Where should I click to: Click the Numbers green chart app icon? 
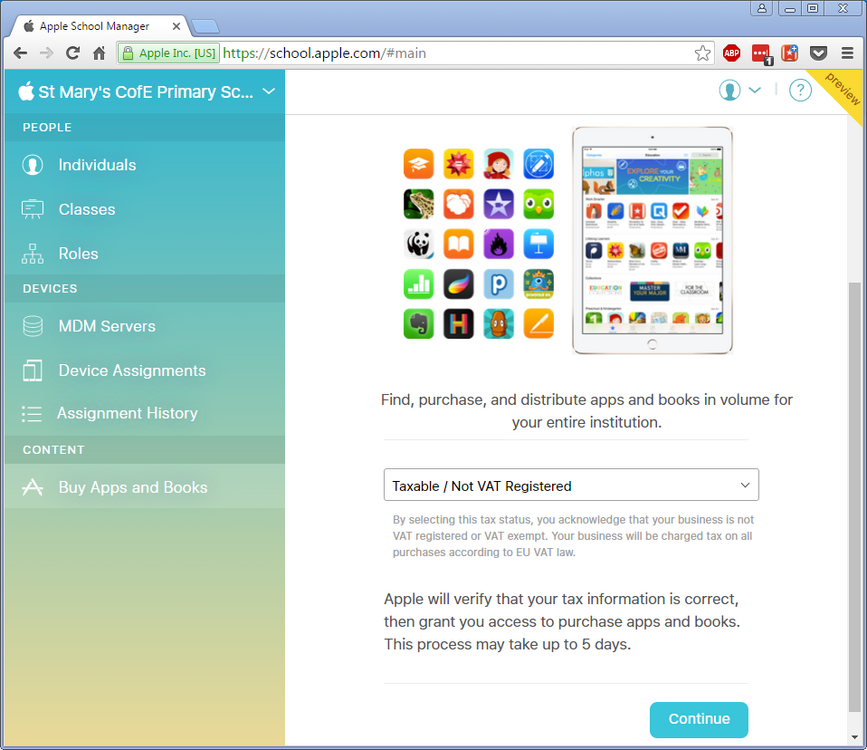point(419,284)
